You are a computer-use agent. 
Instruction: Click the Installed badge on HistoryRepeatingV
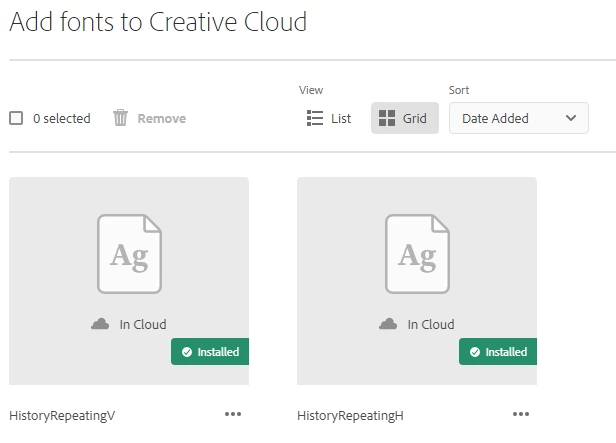[x=210, y=351]
